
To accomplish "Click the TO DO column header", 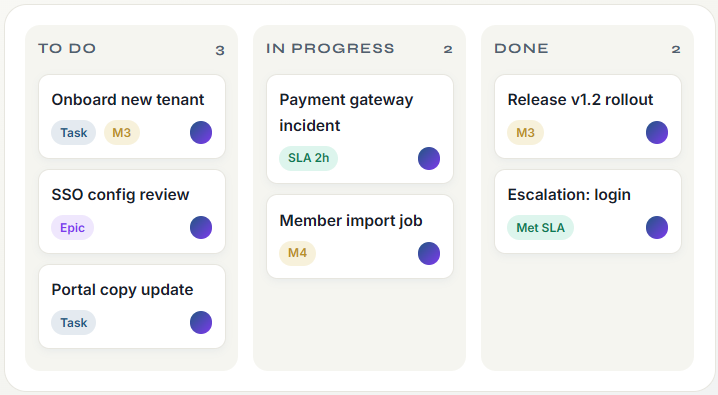I will (67, 49).
